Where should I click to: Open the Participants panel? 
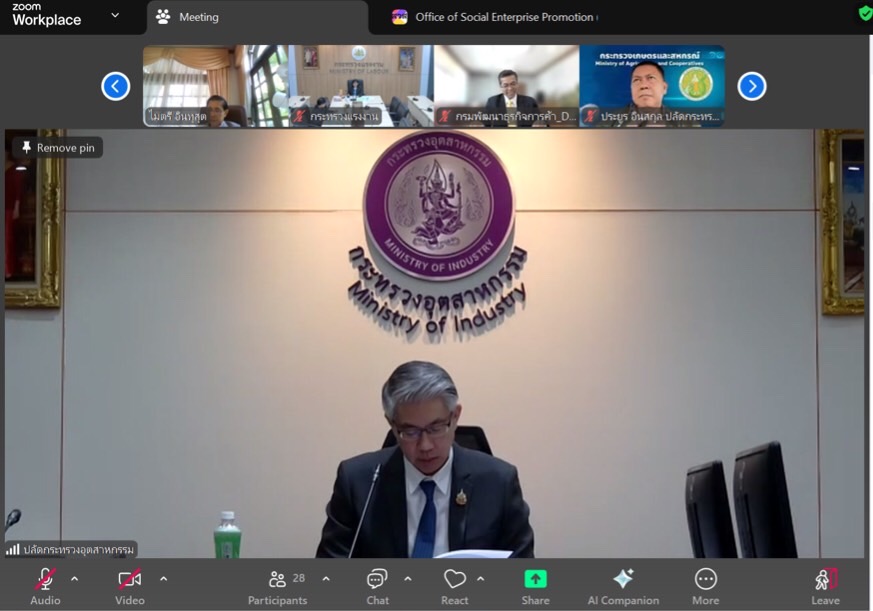tap(277, 586)
